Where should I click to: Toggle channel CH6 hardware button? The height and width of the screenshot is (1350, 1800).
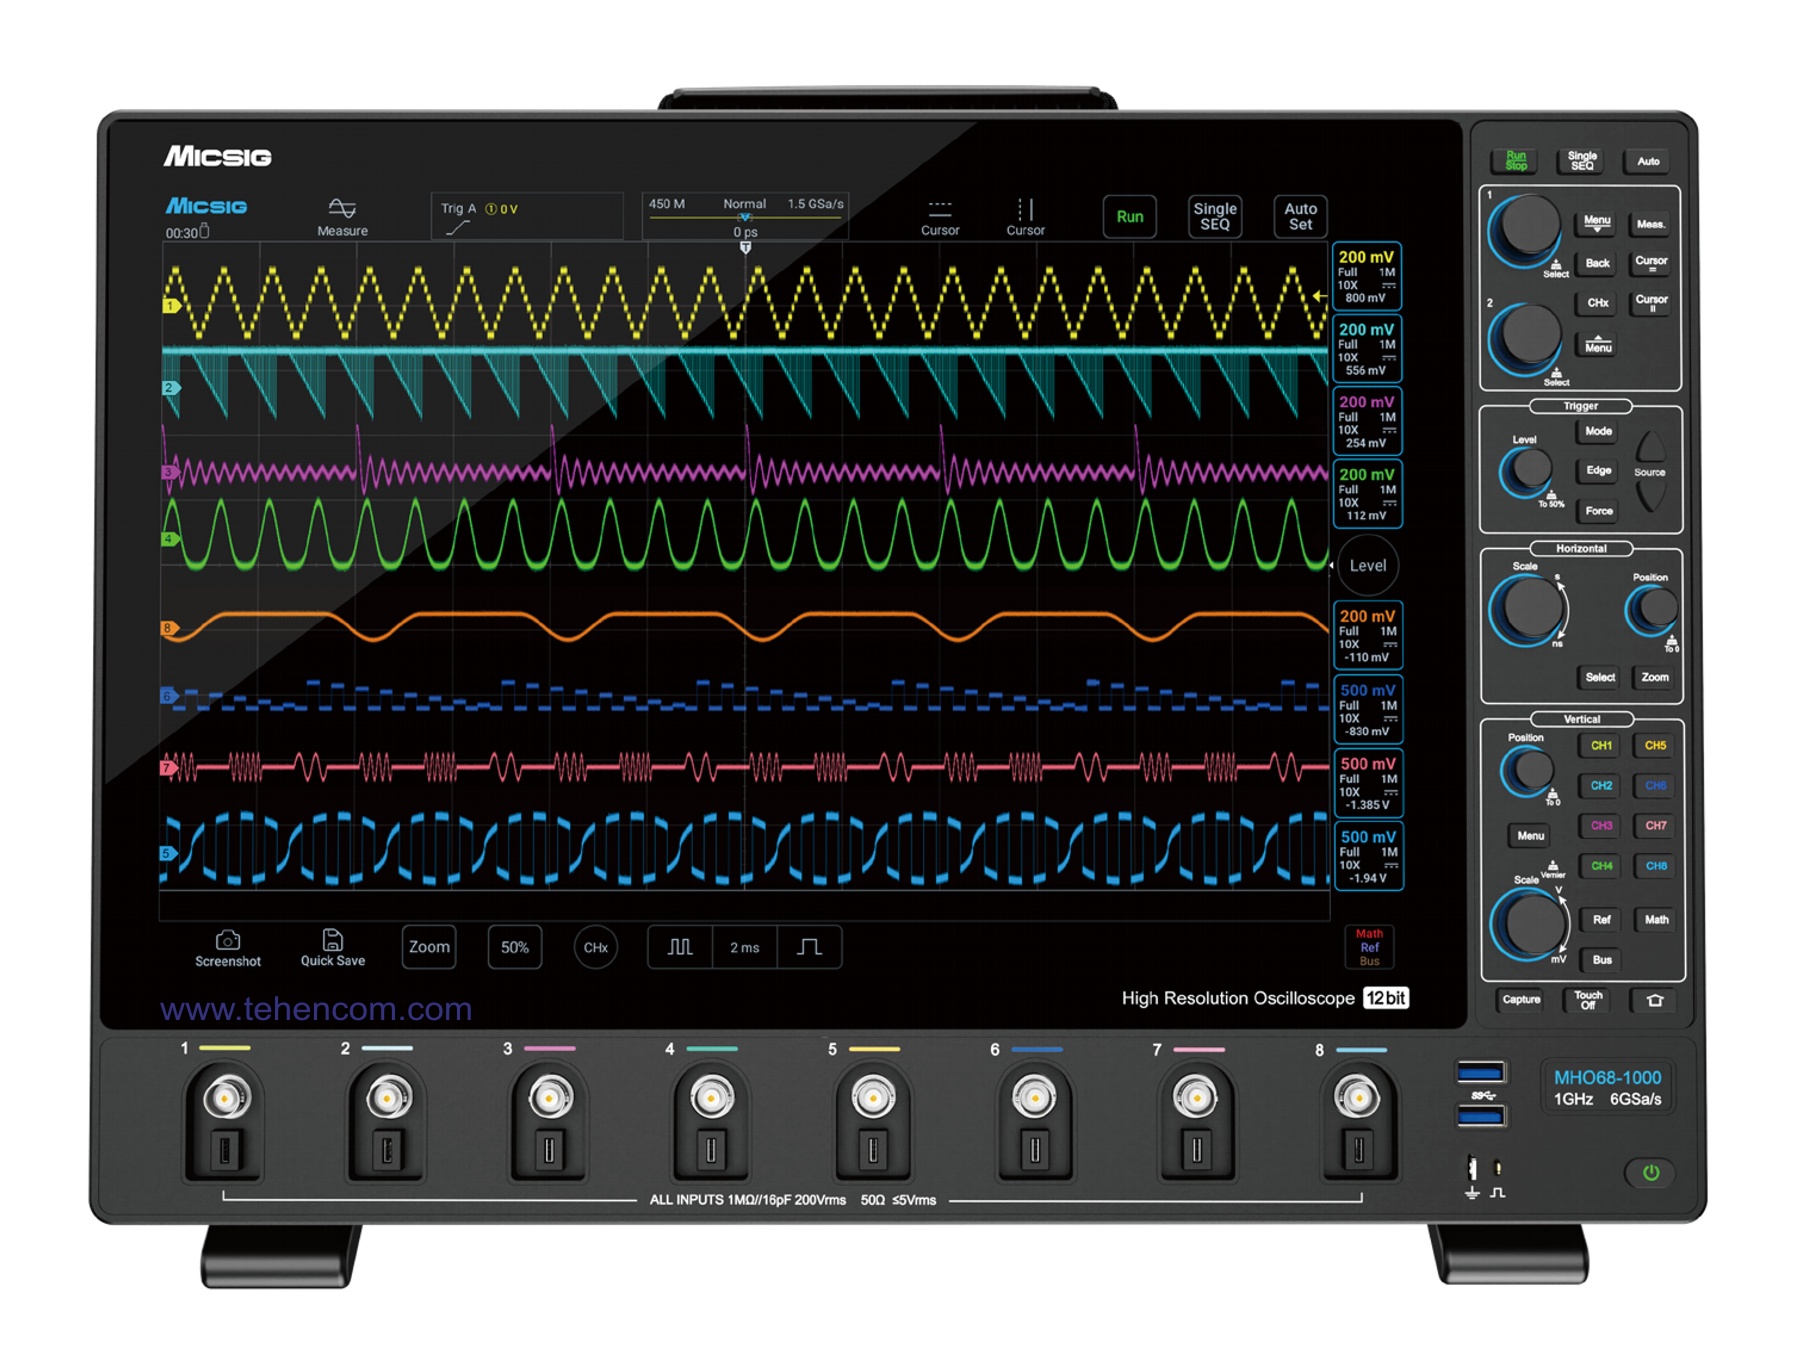(1655, 785)
